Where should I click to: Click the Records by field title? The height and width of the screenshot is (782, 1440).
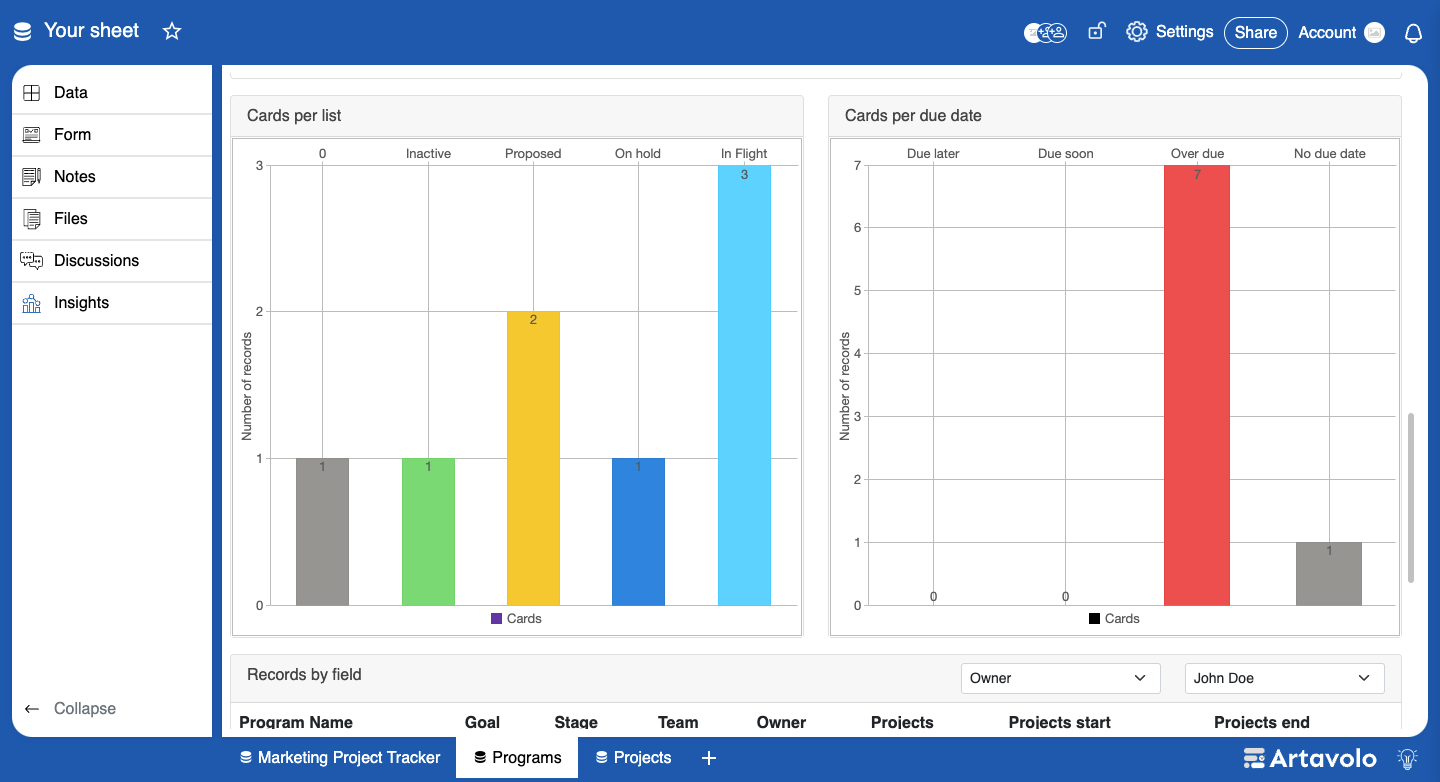pos(304,675)
